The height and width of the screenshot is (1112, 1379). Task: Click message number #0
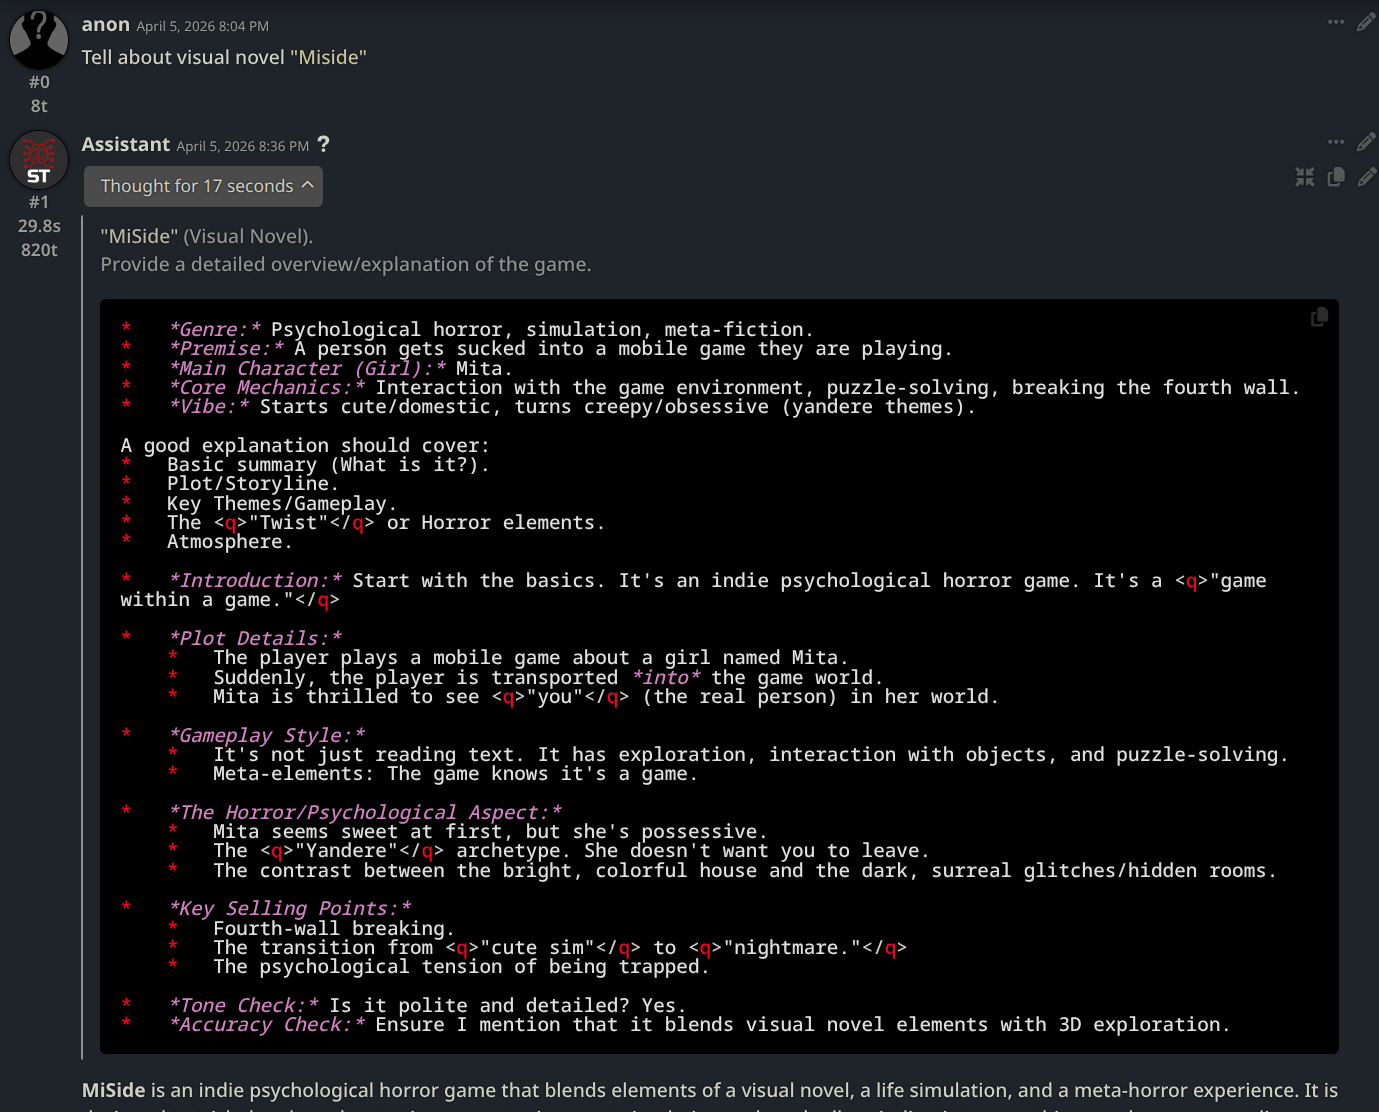coord(39,82)
